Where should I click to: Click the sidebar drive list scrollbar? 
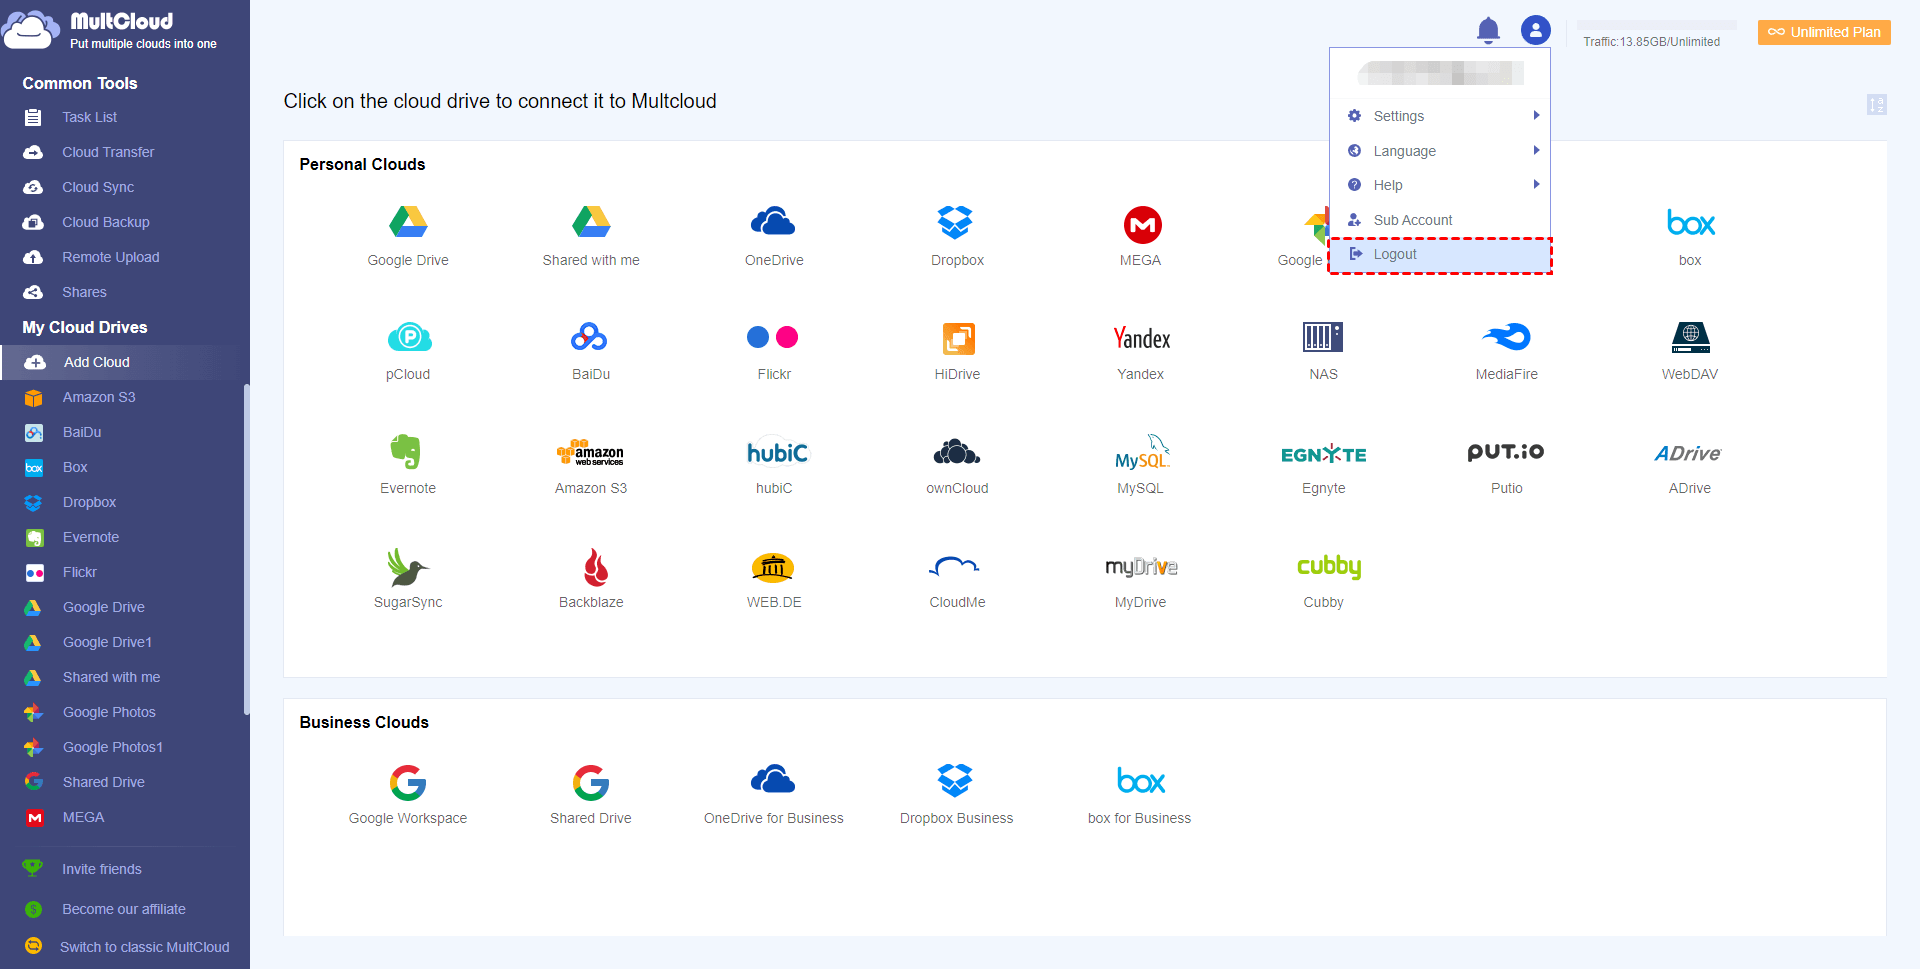[x=246, y=550]
